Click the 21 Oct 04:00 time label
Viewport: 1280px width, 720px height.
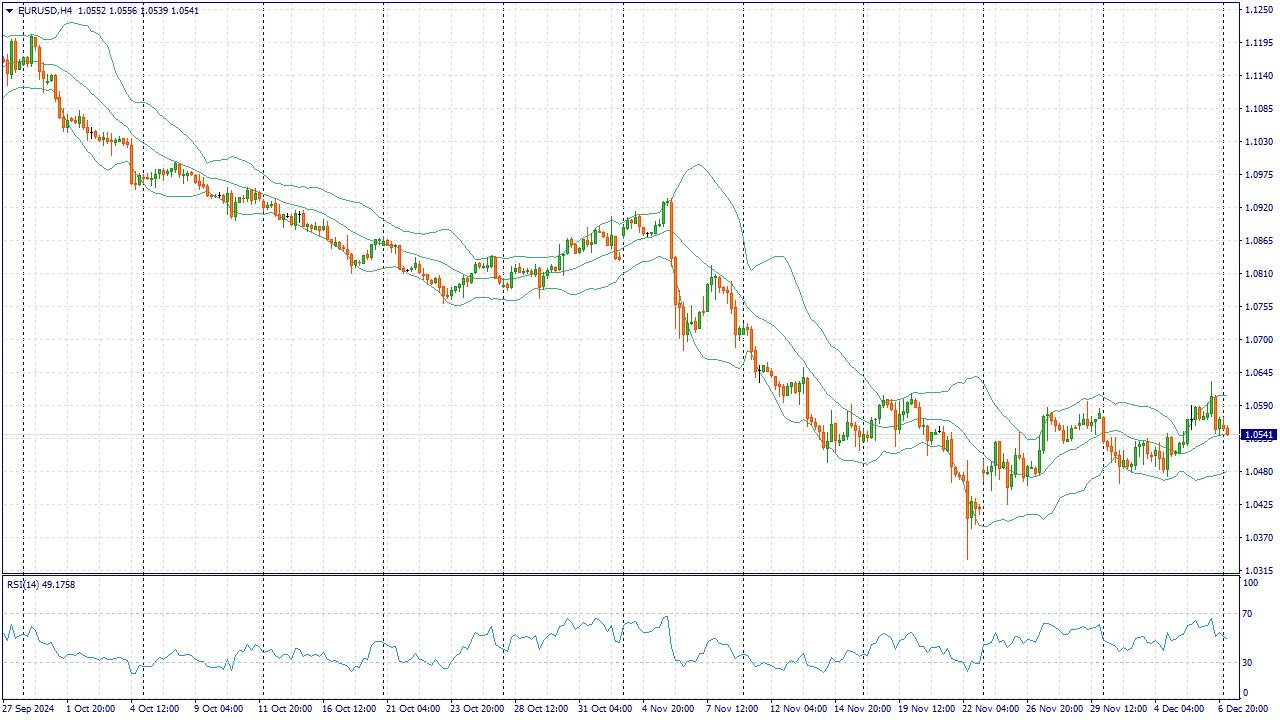coord(412,708)
